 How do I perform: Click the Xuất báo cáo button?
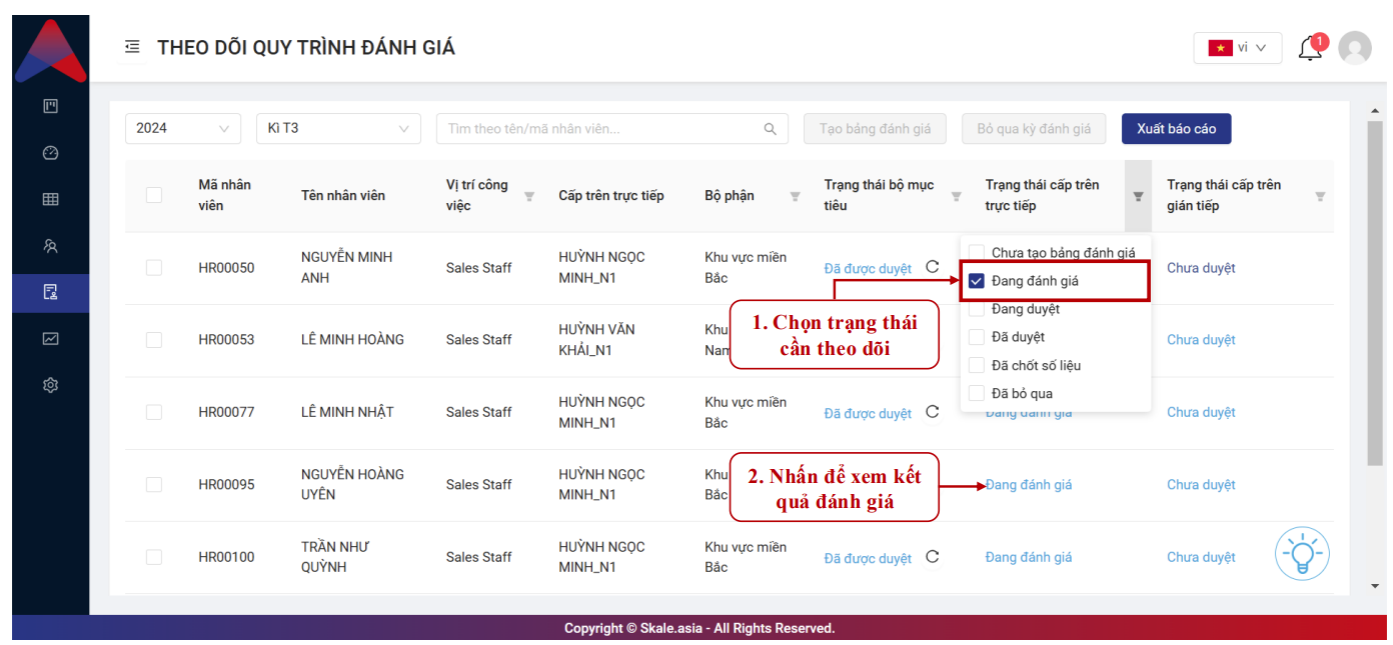point(1176,129)
